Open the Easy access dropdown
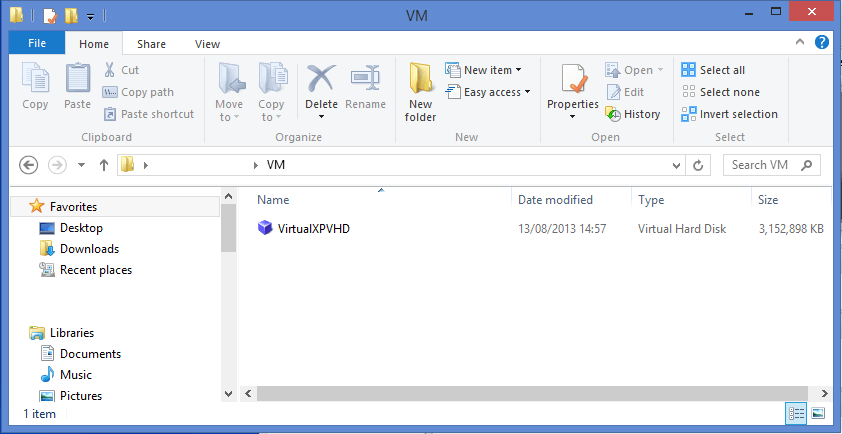This screenshot has width=842, height=434. pyautogui.click(x=496, y=92)
